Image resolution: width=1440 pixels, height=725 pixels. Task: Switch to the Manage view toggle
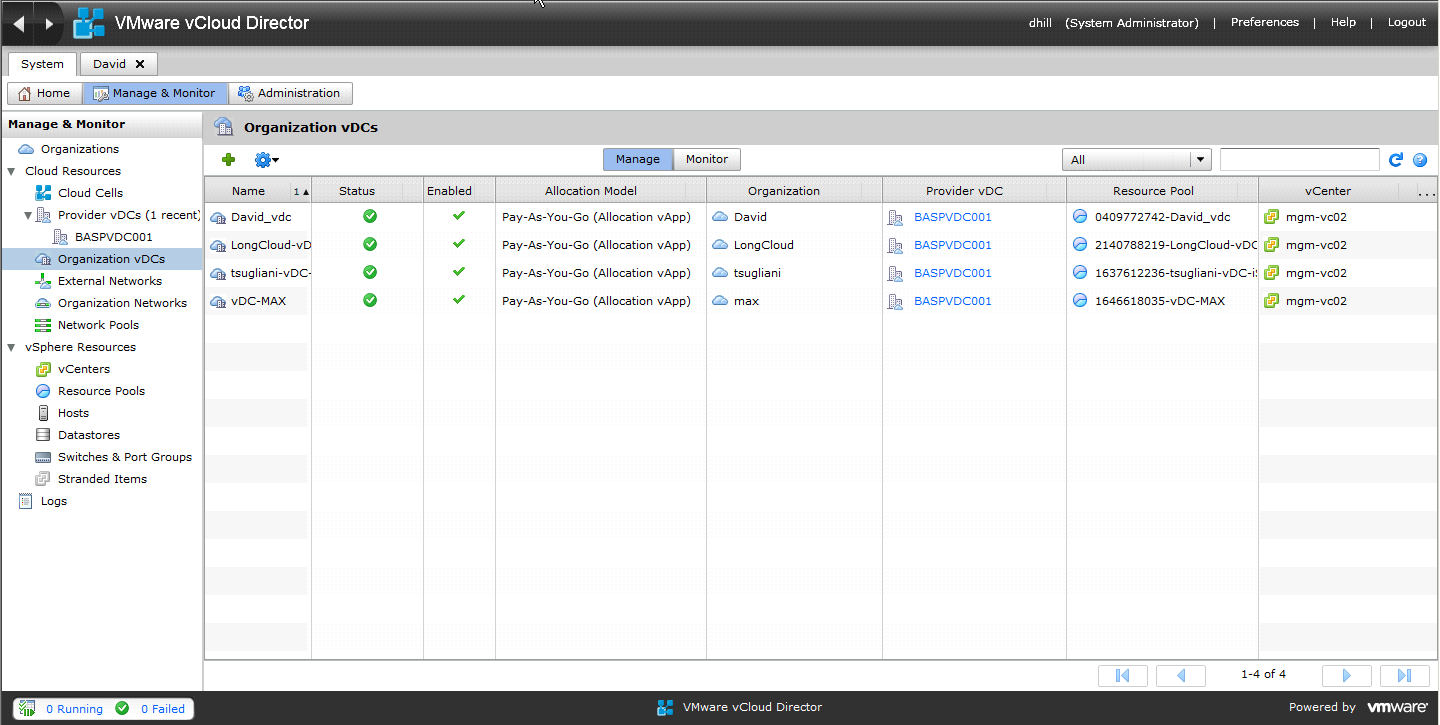(638, 159)
